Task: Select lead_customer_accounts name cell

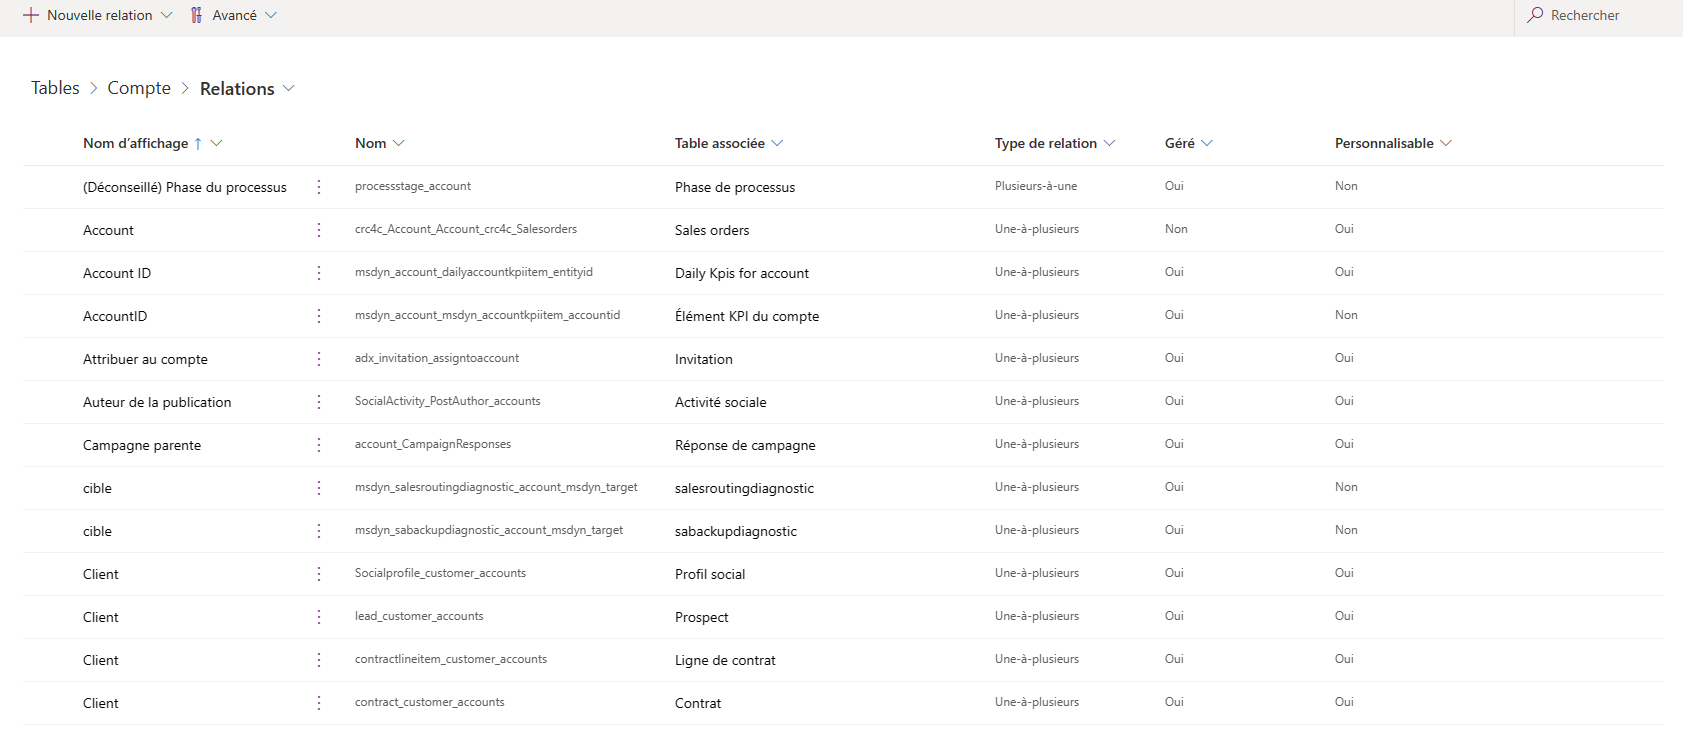Action: click(x=419, y=616)
